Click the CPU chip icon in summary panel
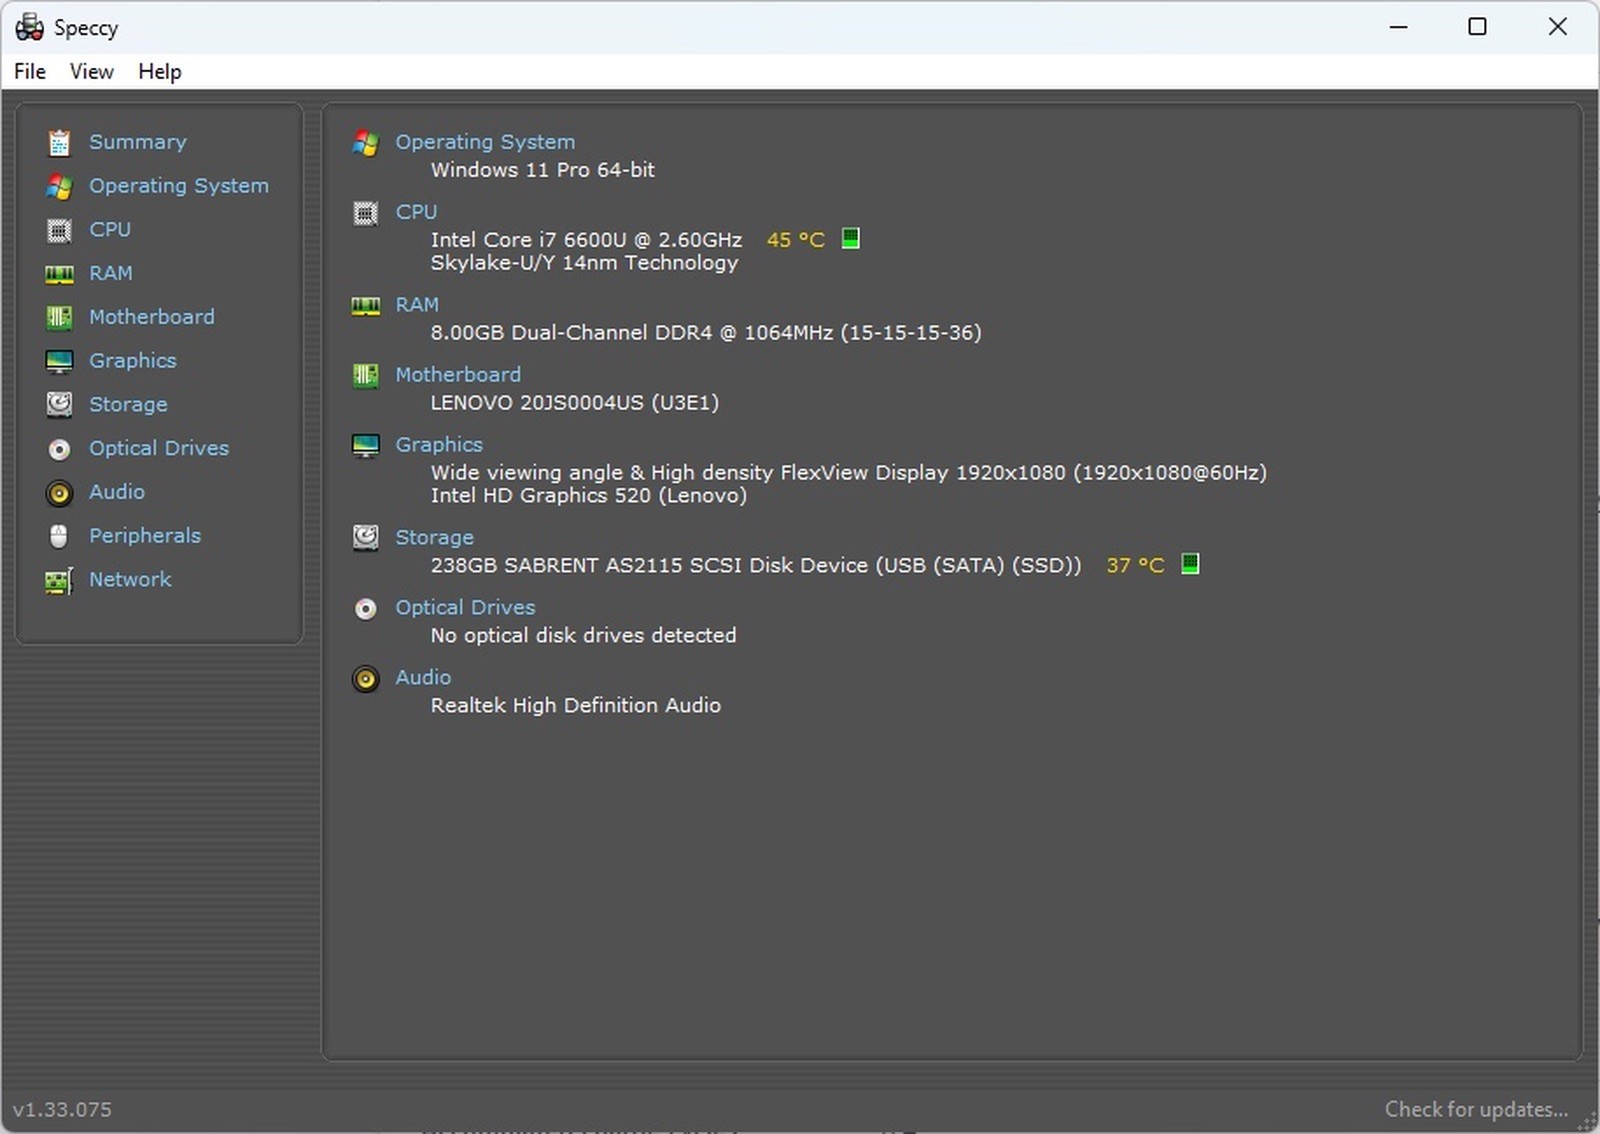The height and width of the screenshot is (1134, 1600). pos(365,213)
